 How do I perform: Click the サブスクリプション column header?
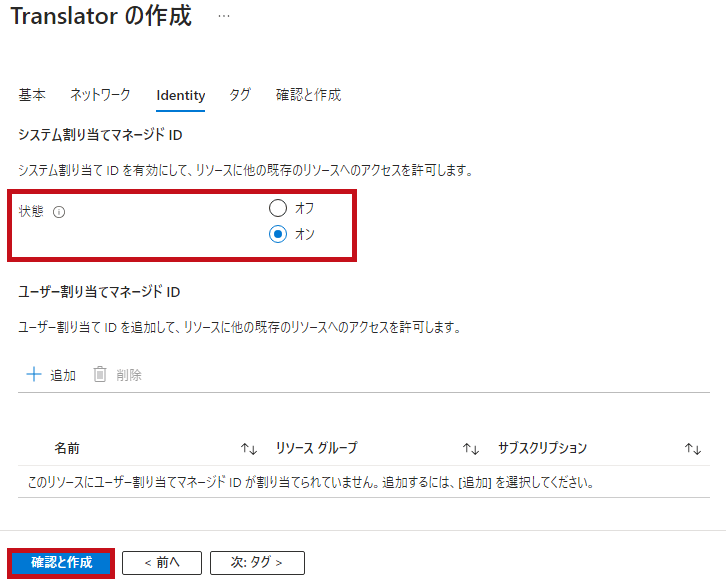click(542, 448)
